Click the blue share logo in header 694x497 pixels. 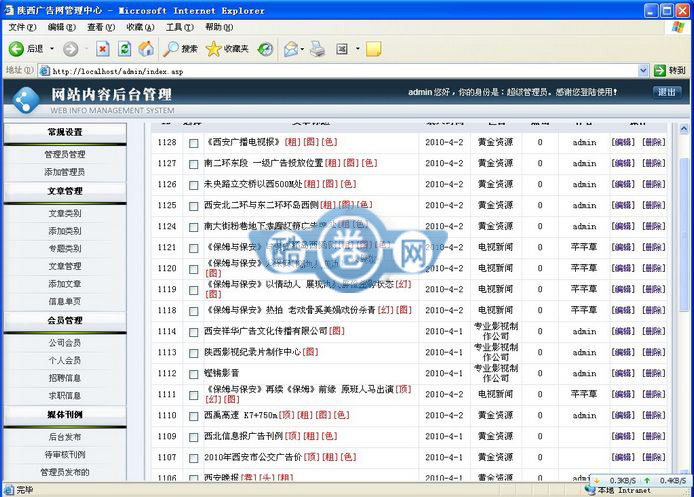pos(26,100)
